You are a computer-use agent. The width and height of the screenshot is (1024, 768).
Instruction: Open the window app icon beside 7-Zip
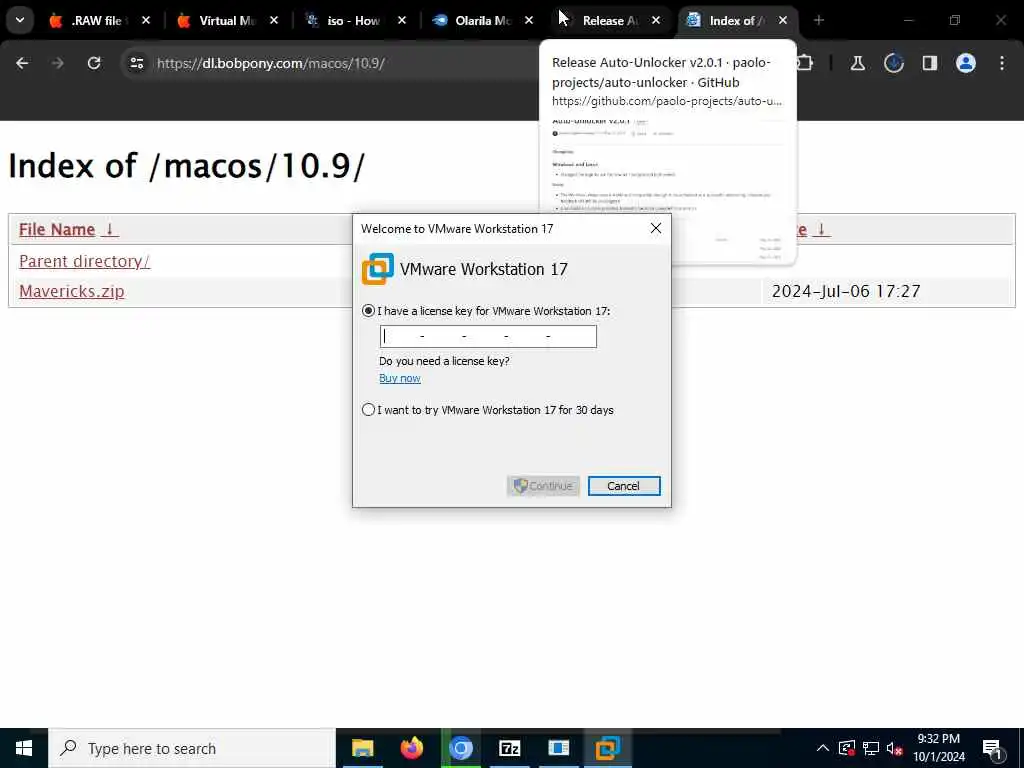[558, 748]
